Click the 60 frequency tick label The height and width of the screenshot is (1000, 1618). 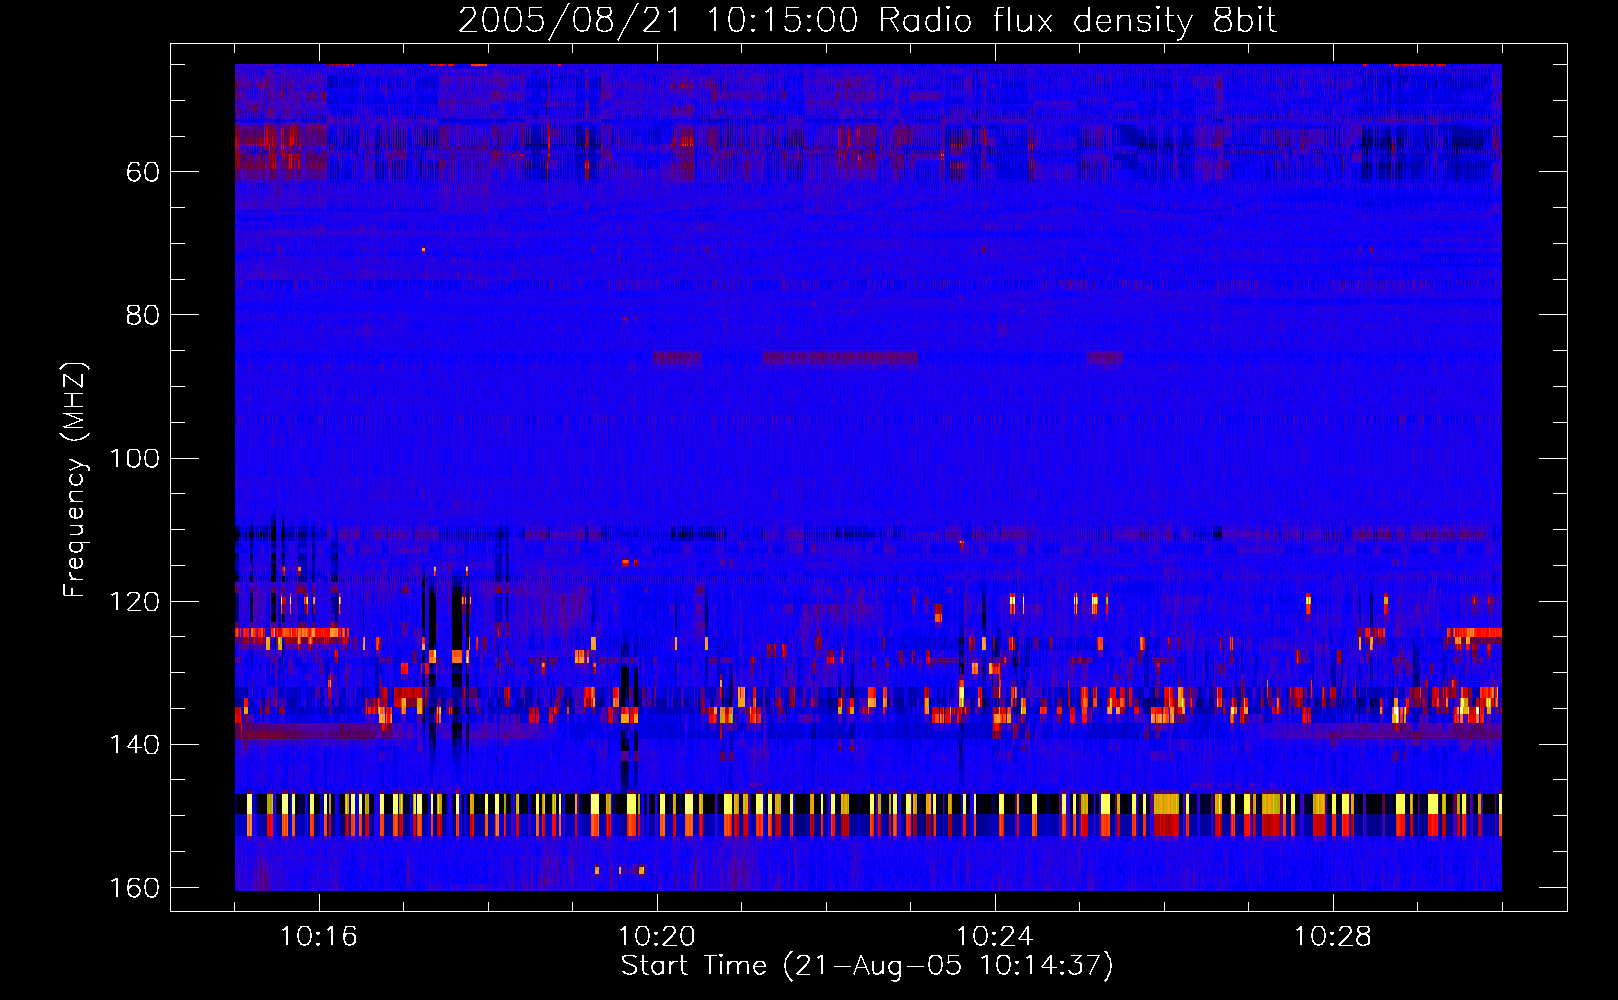143,172
